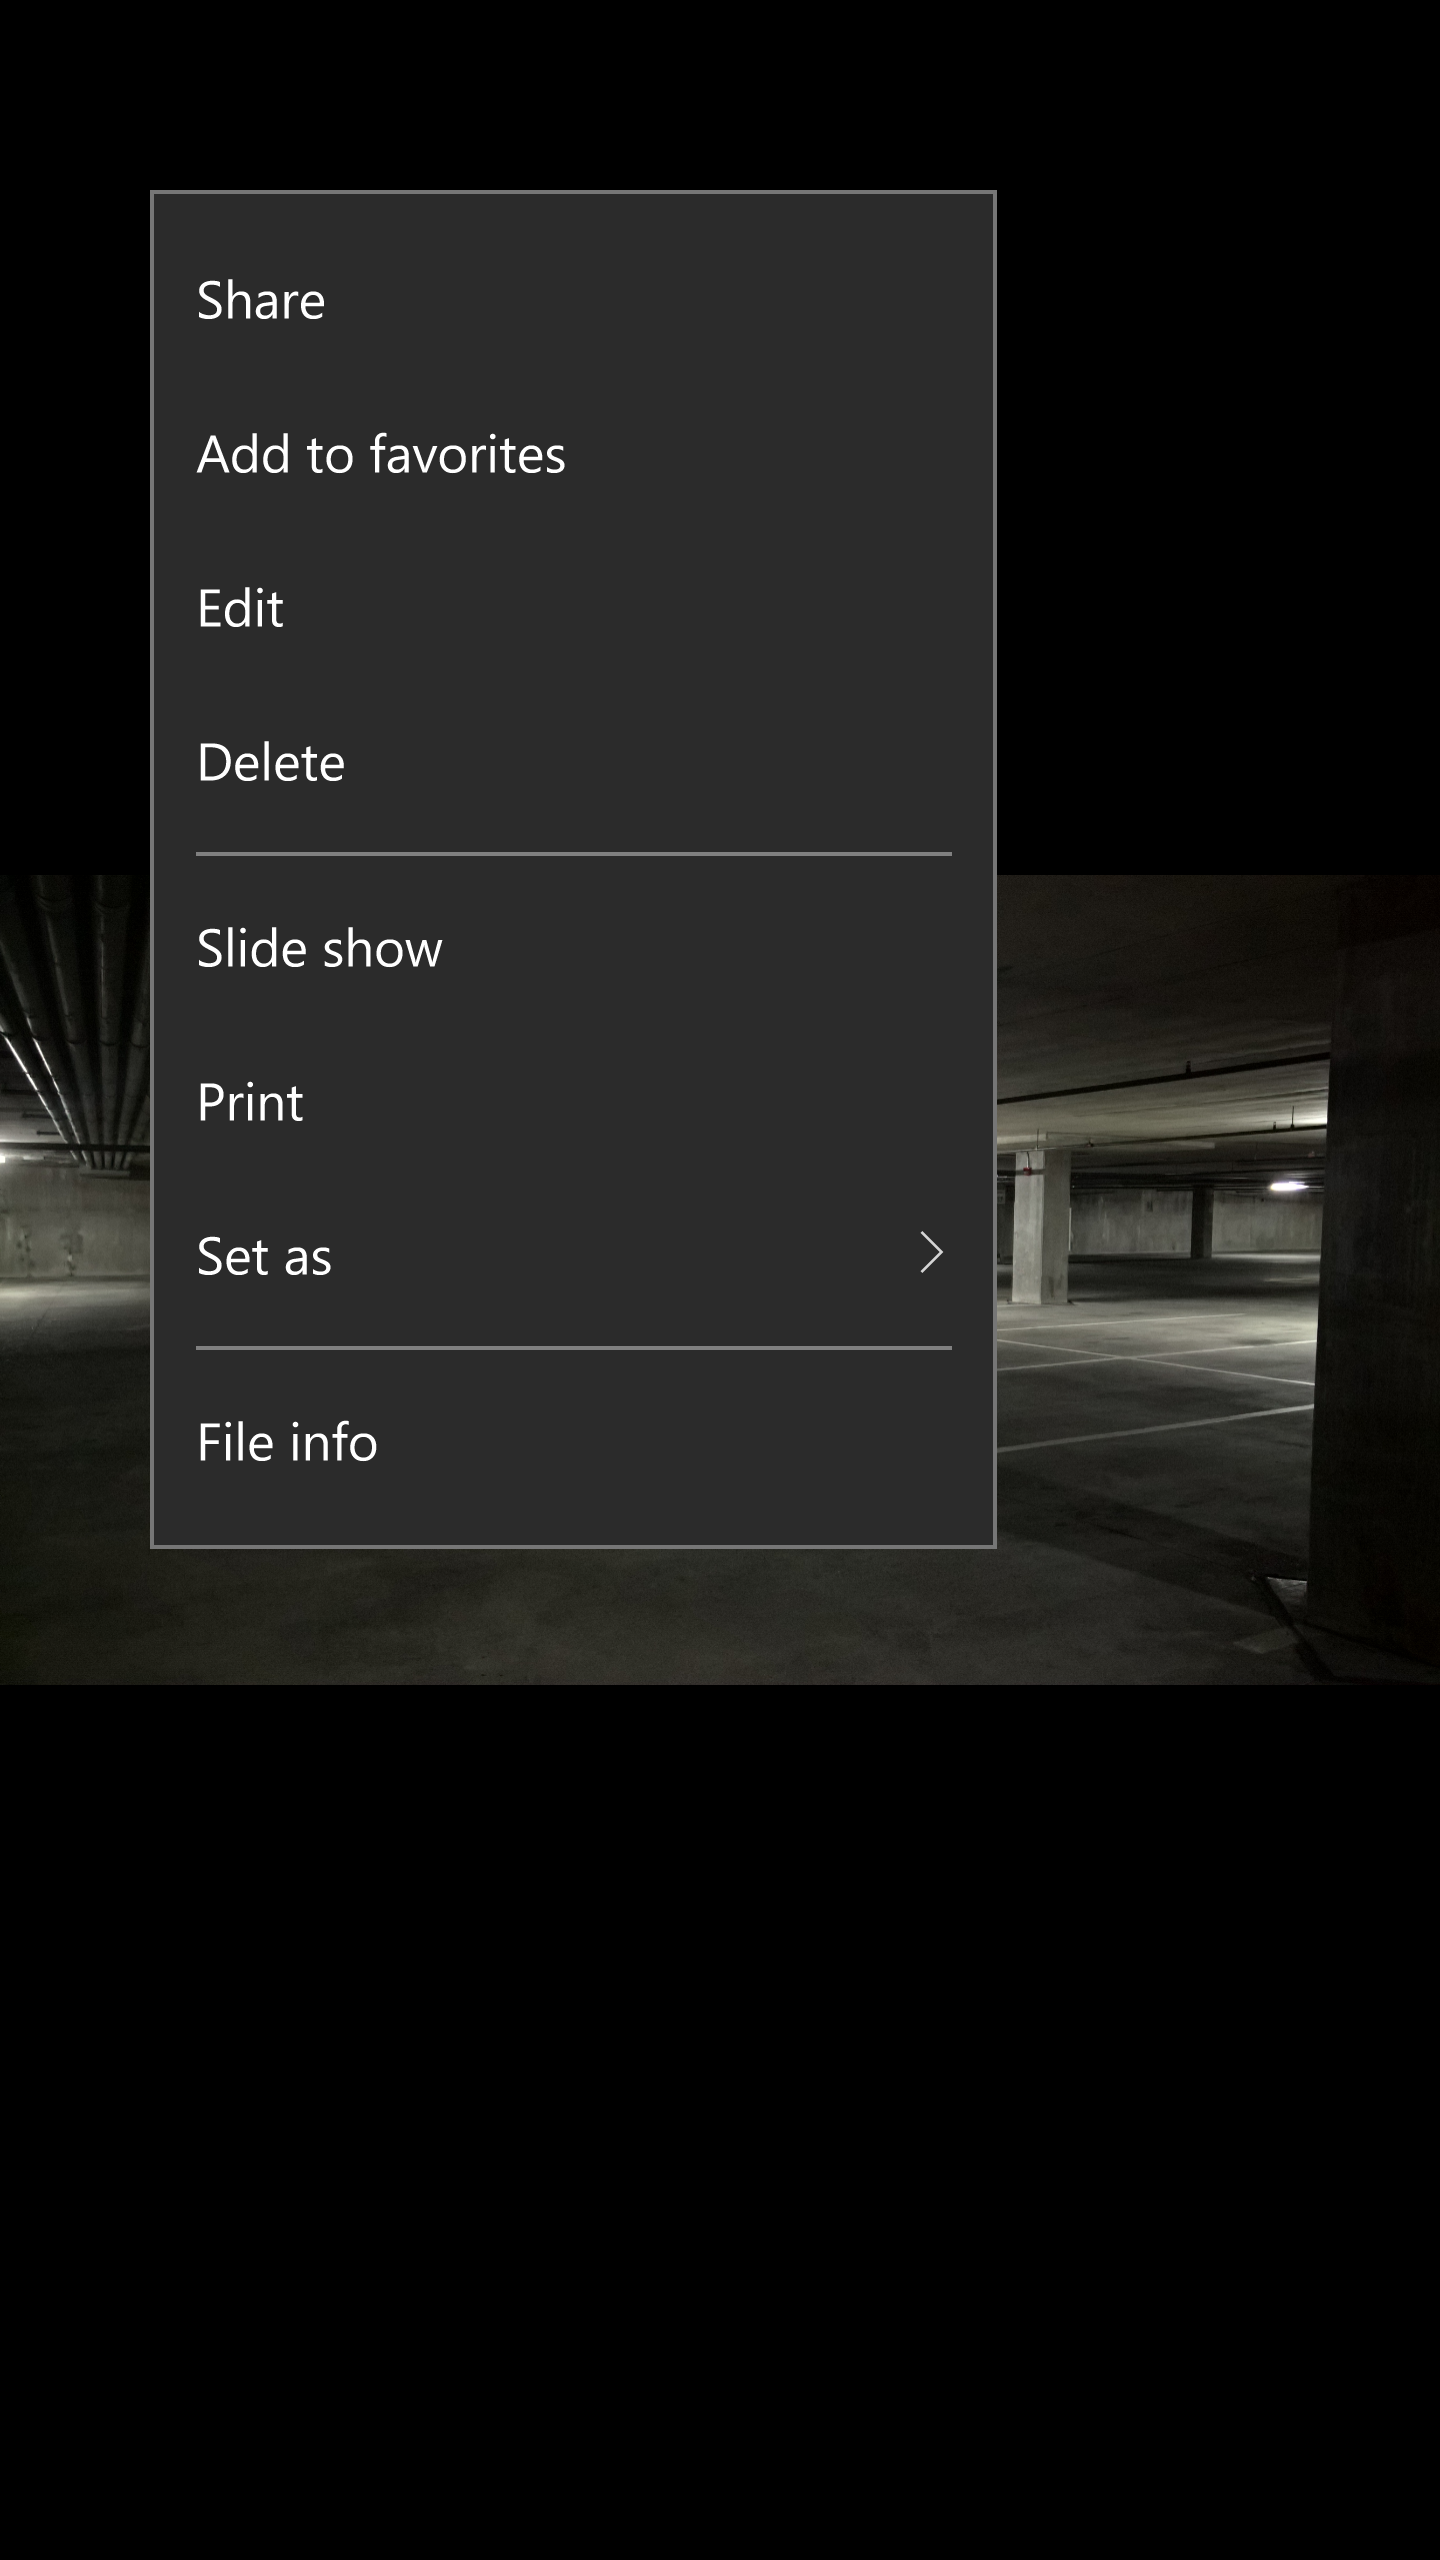
Task: Click the black space right of Share
Action: [x=1200, y=300]
